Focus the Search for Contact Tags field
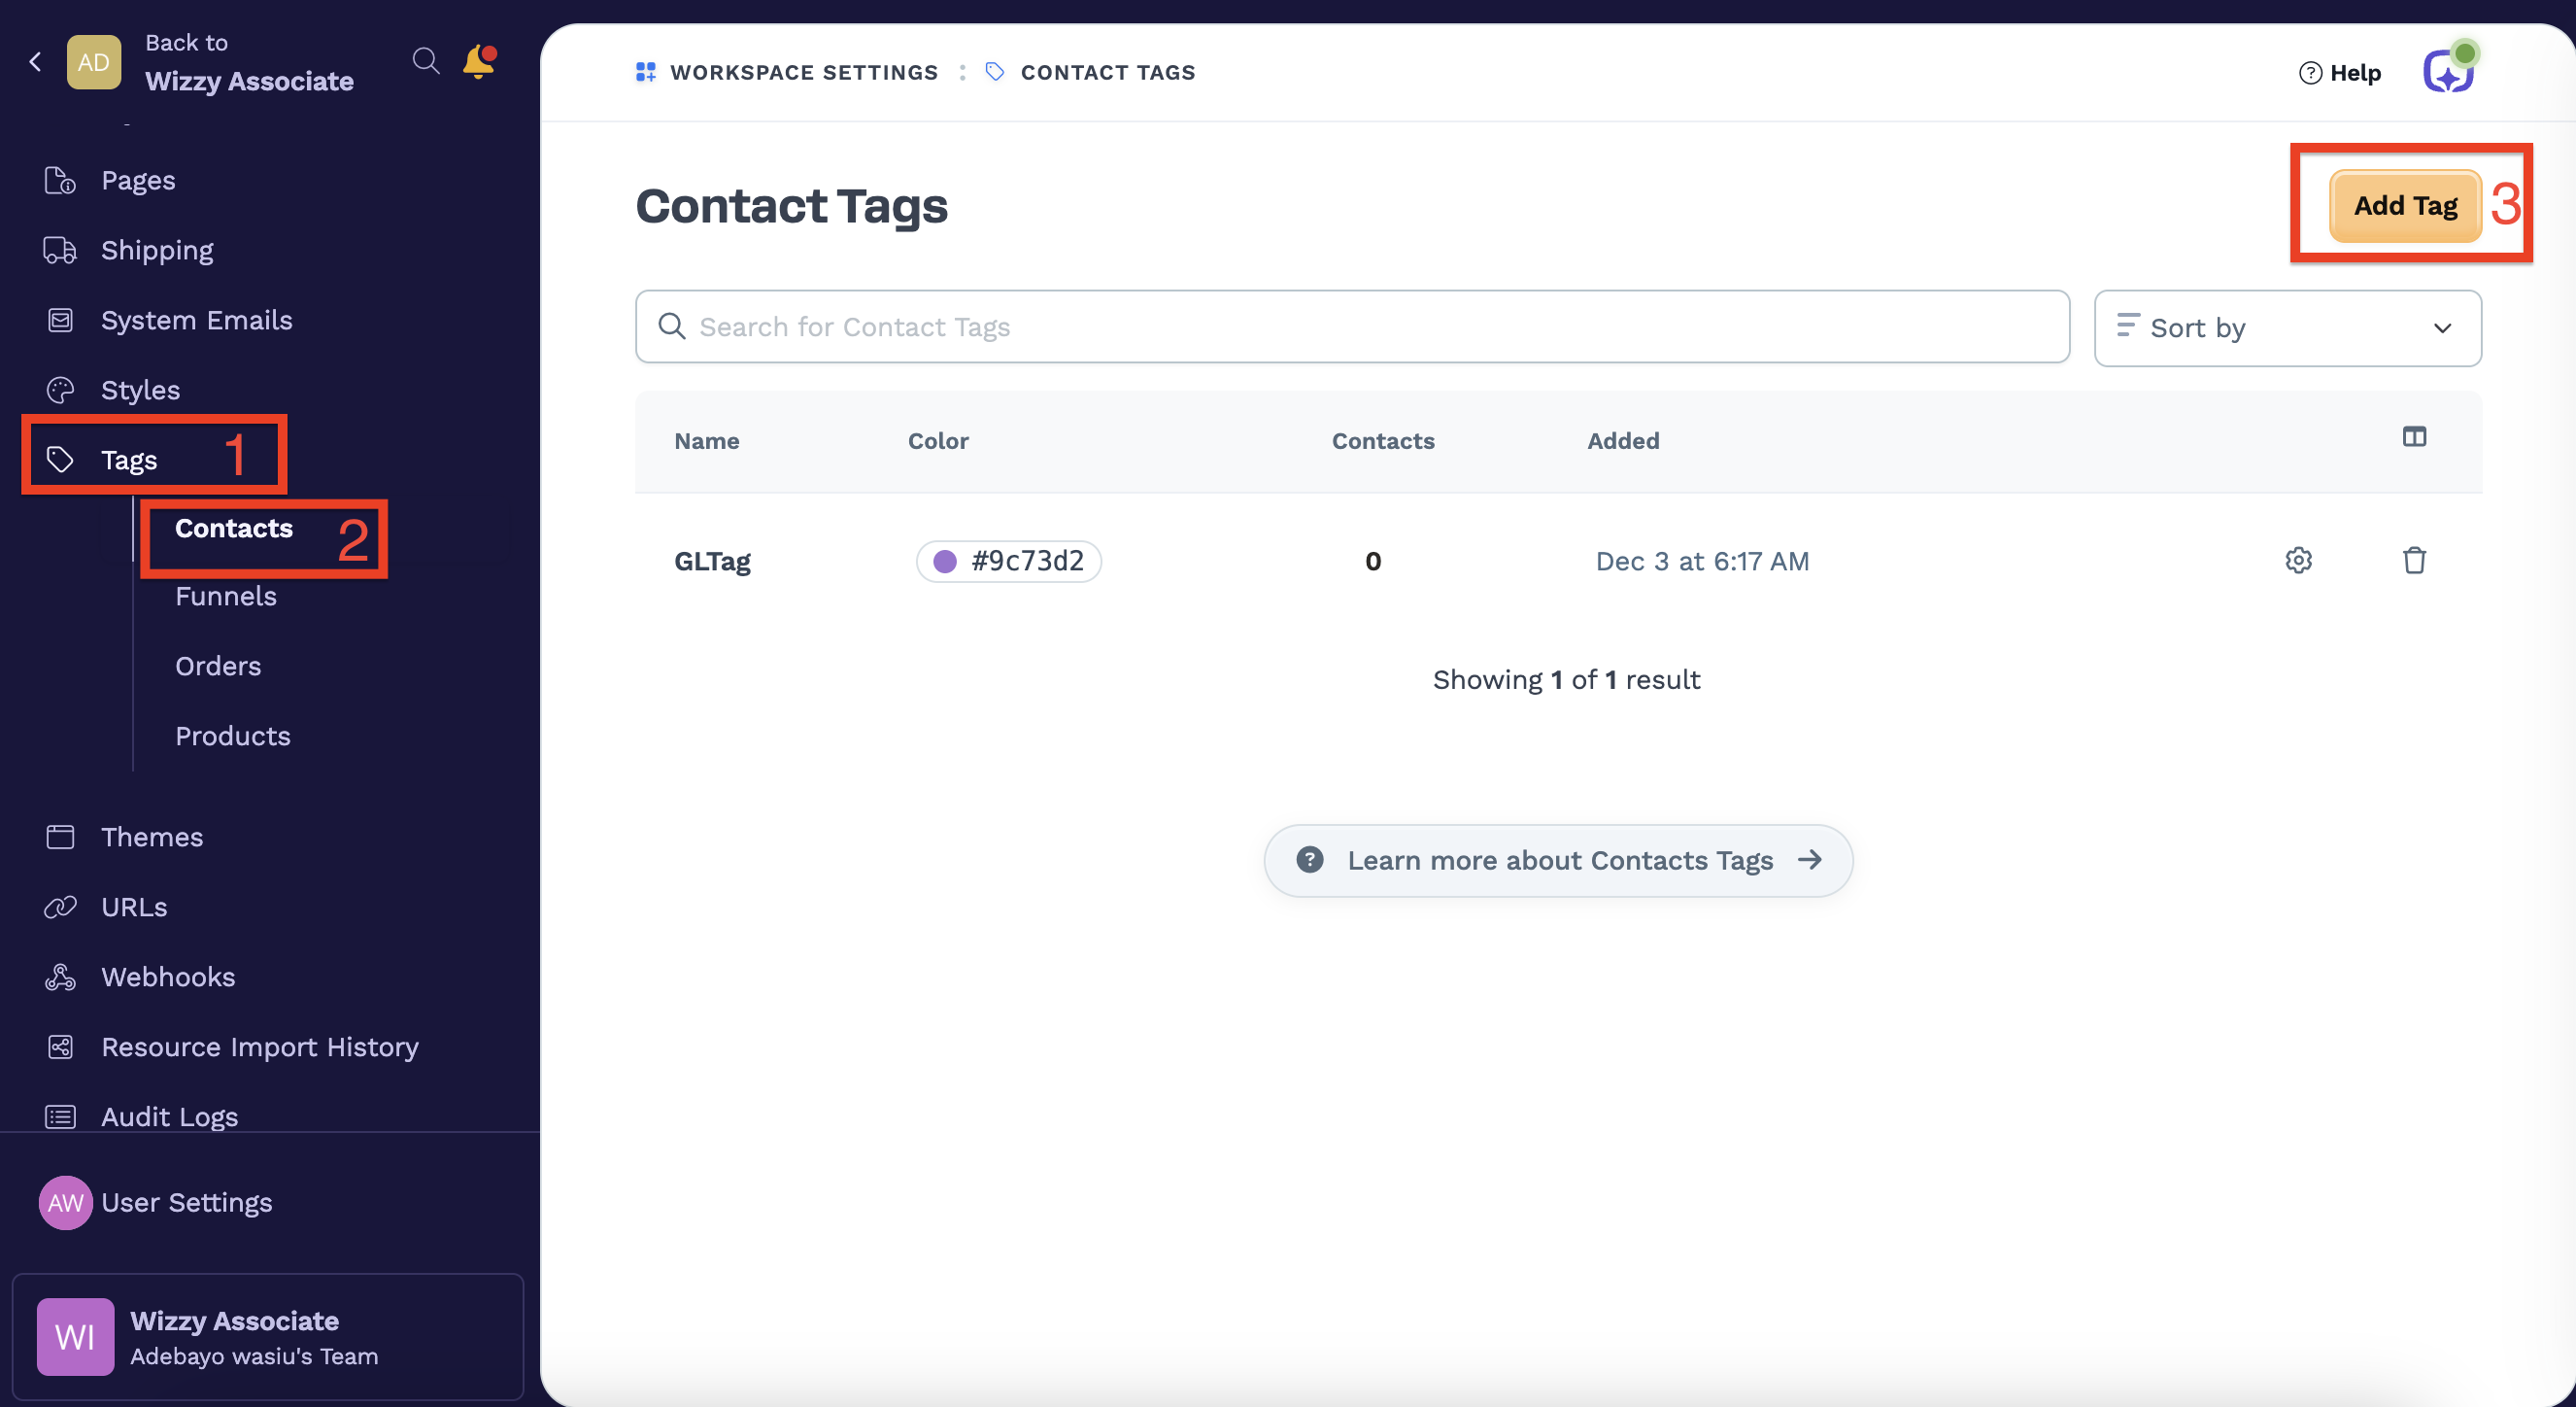Viewport: 2576px width, 1407px height. [1352, 327]
